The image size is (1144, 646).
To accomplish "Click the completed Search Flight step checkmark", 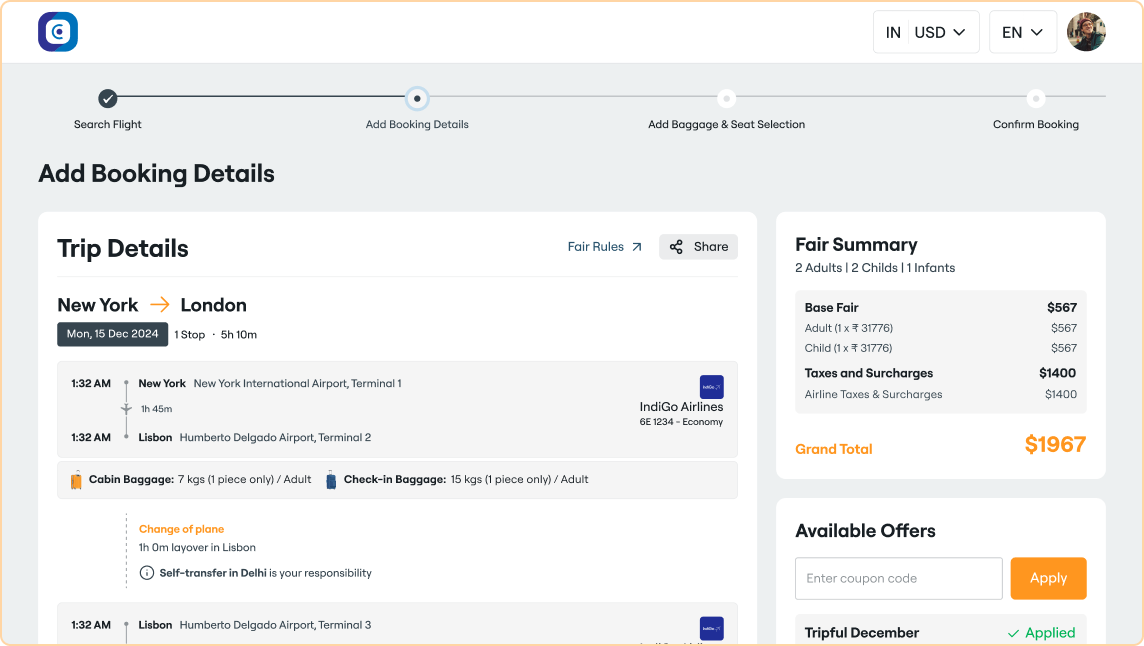I will pyautogui.click(x=107, y=100).
